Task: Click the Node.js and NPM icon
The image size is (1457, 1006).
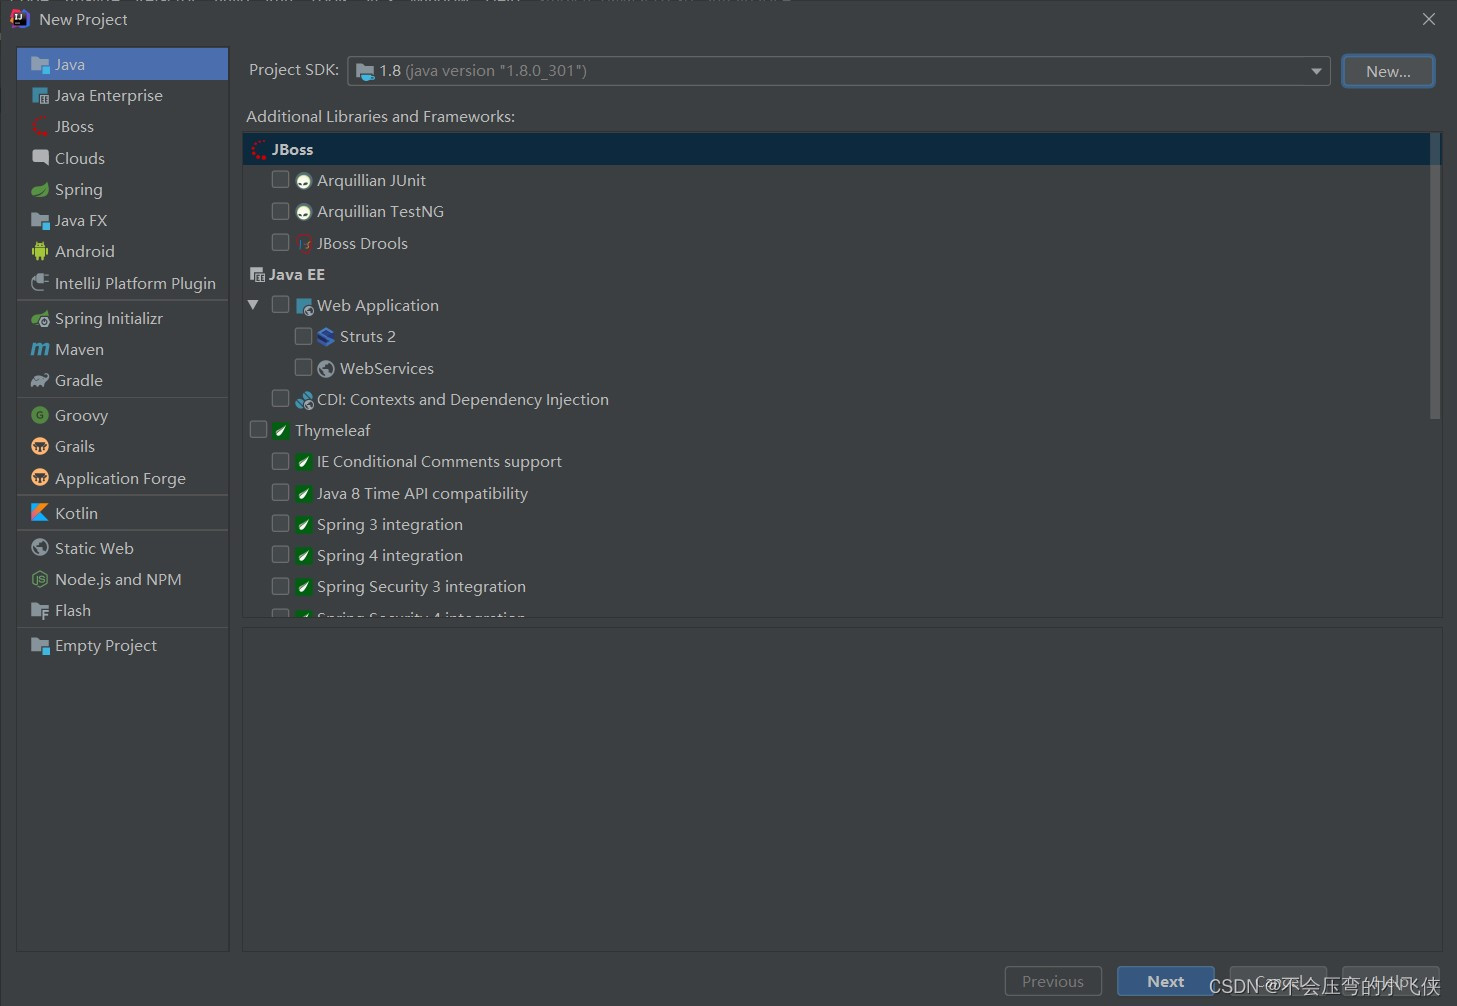Action: (x=40, y=580)
